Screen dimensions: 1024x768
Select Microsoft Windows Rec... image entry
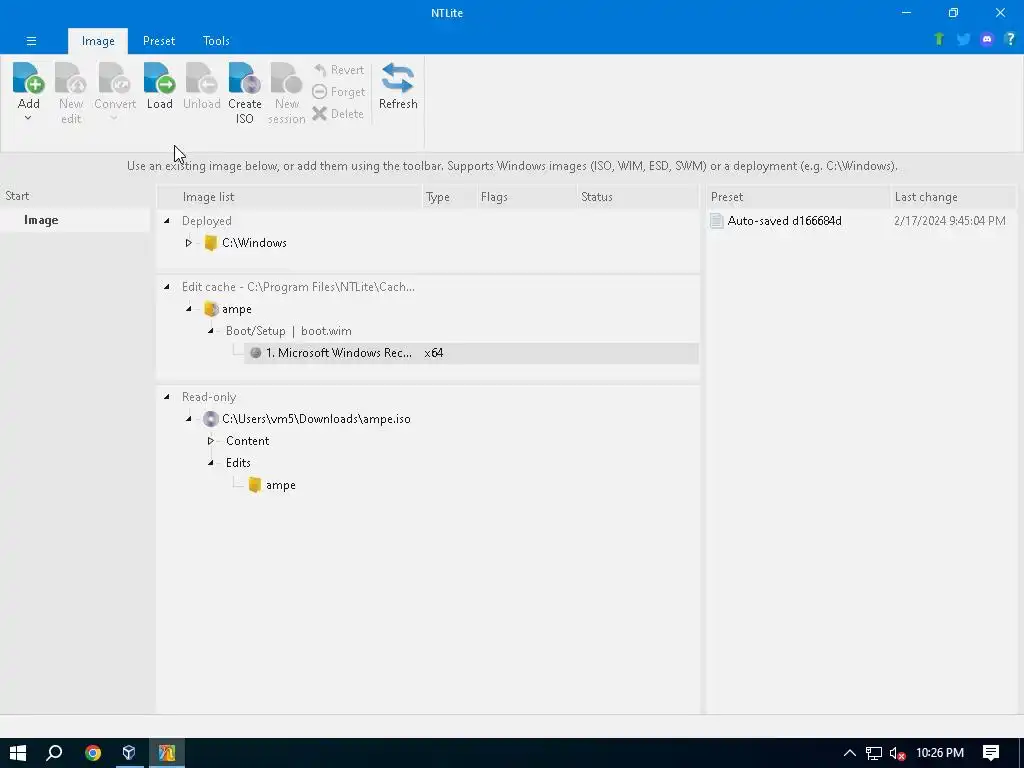pos(338,353)
